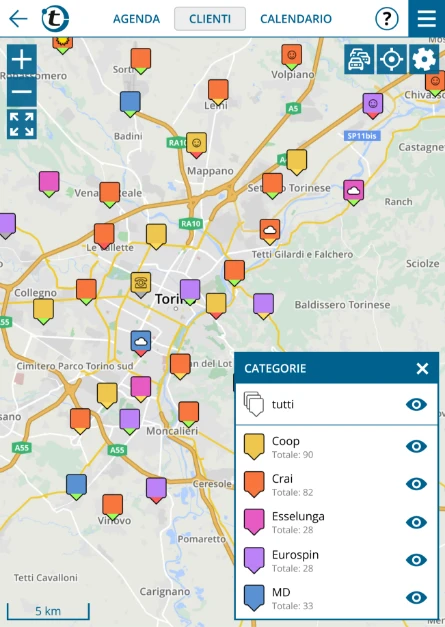Hide the MD category
The width and height of the screenshot is (445, 627).
point(416,597)
